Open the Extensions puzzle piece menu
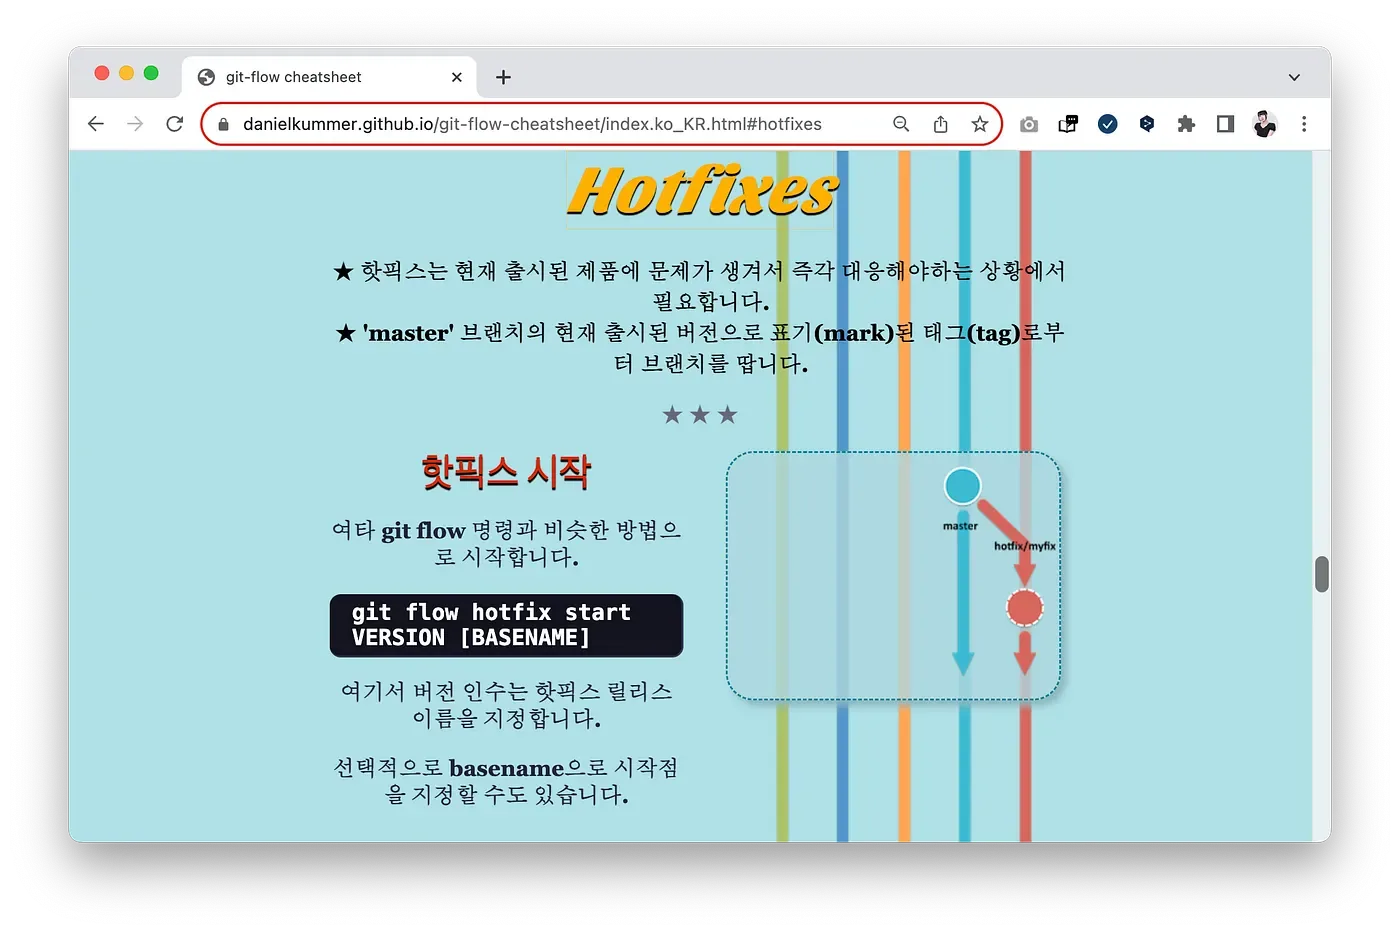Viewport: 1400px width, 933px height. coord(1186,124)
